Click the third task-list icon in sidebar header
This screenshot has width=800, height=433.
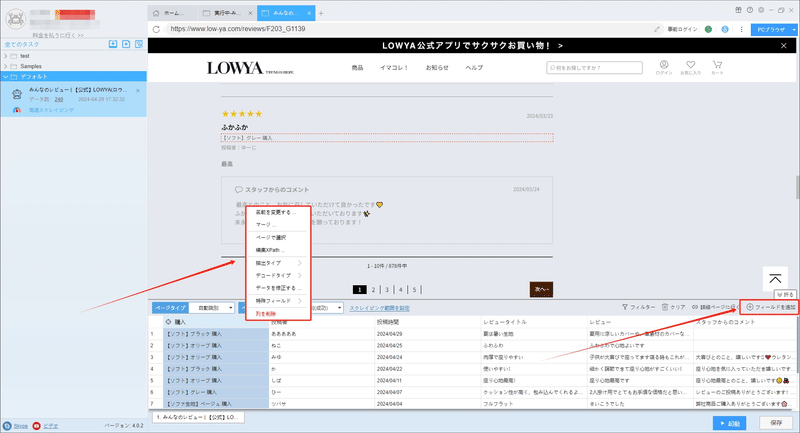click(x=139, y=44)
